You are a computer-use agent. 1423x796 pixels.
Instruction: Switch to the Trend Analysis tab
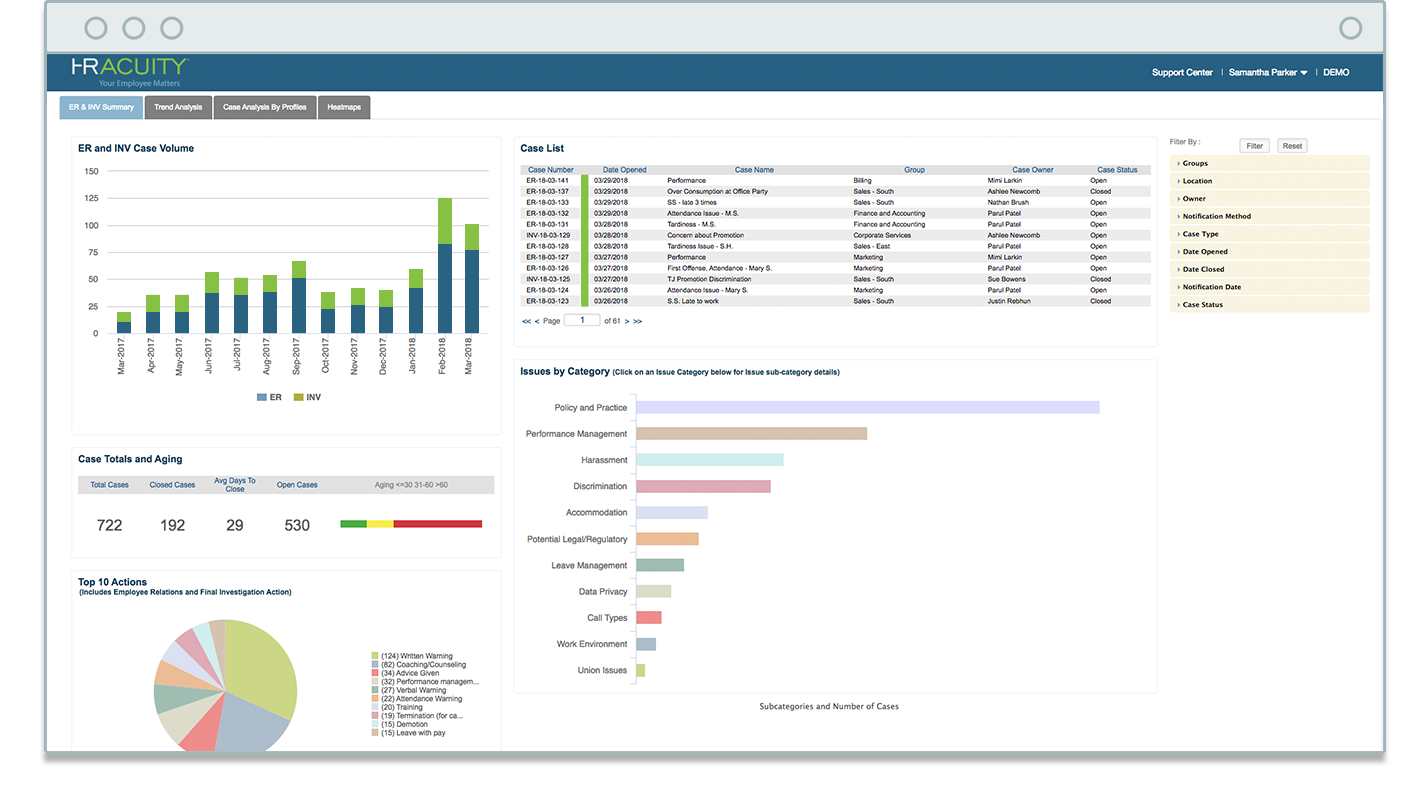pos(178,107)
